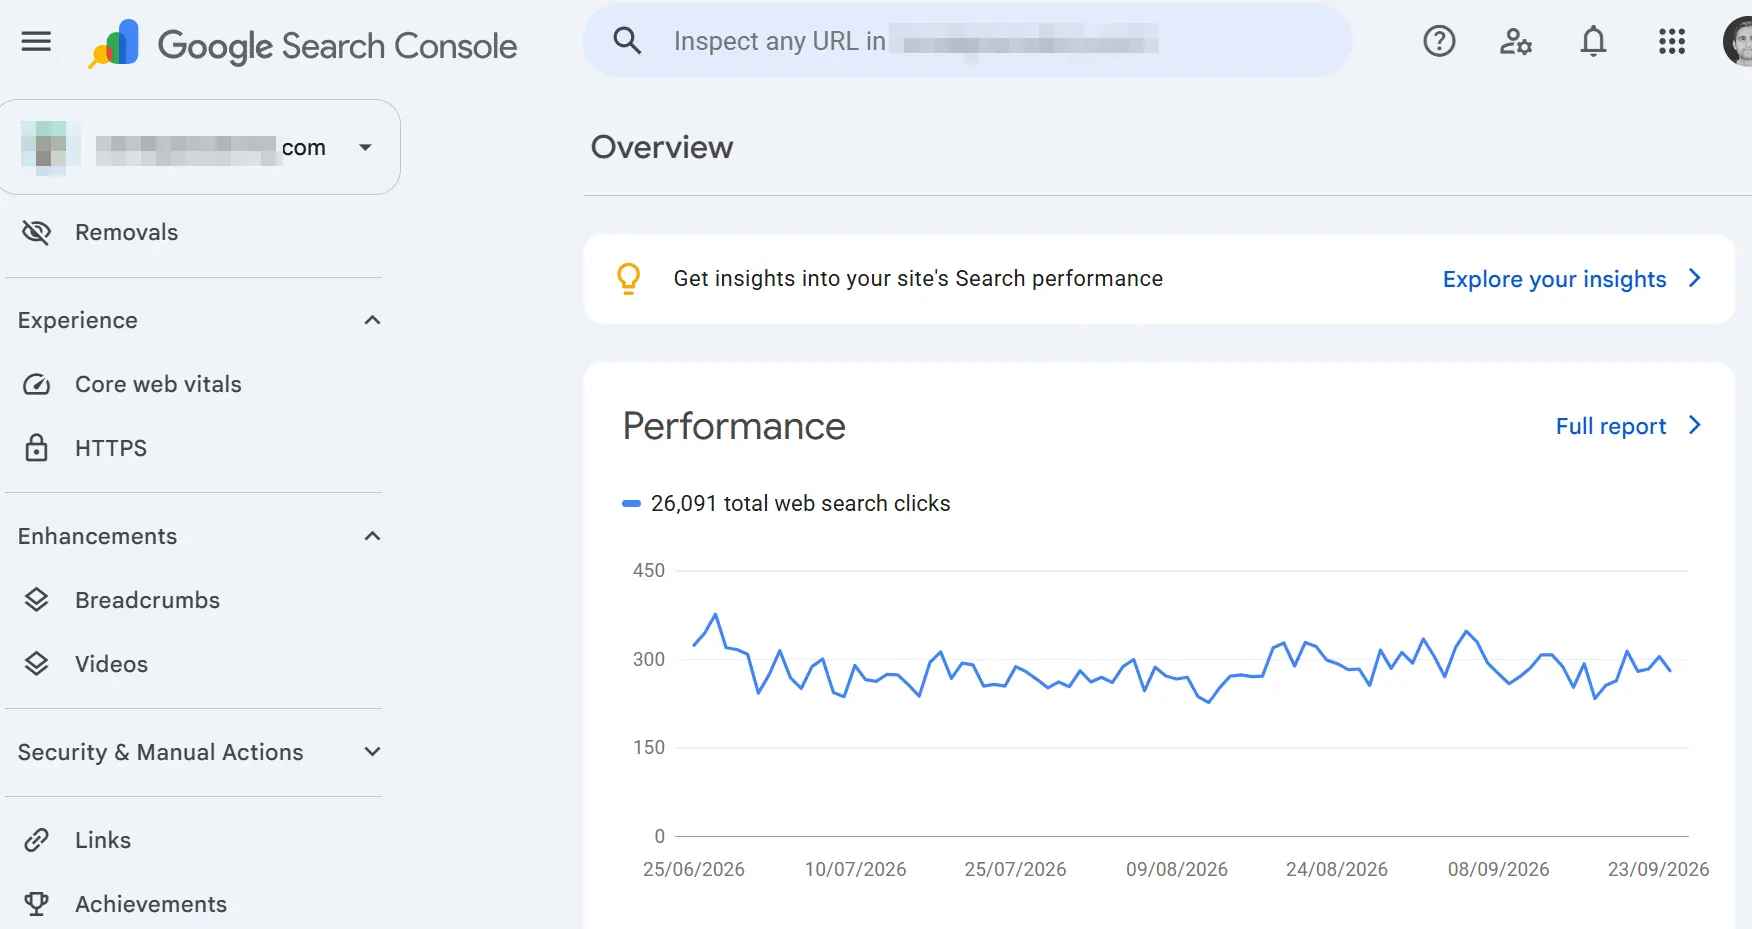Click the Achievements trophy icon
This screenshot has width=1752, height=929.
click(x=37, y=904)
